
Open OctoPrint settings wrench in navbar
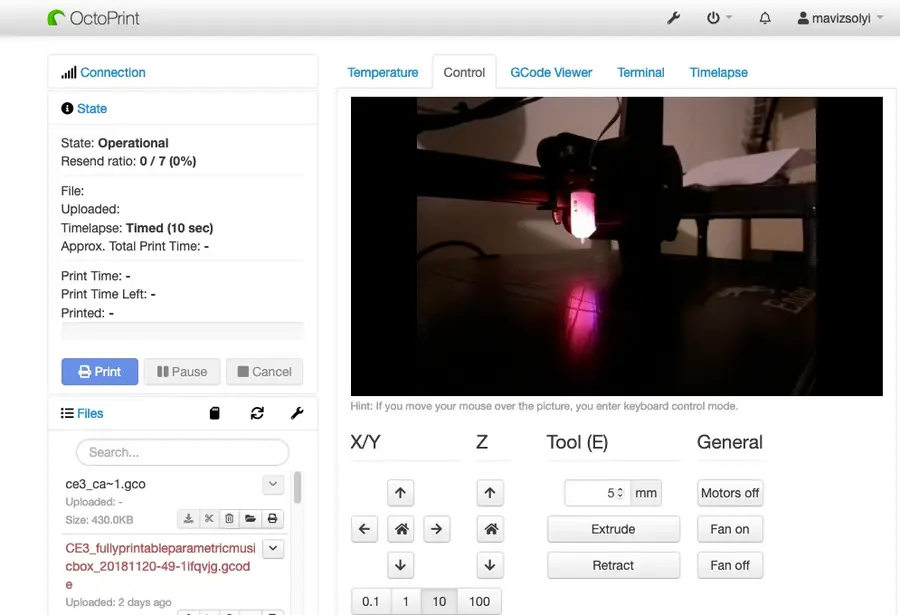673,18
